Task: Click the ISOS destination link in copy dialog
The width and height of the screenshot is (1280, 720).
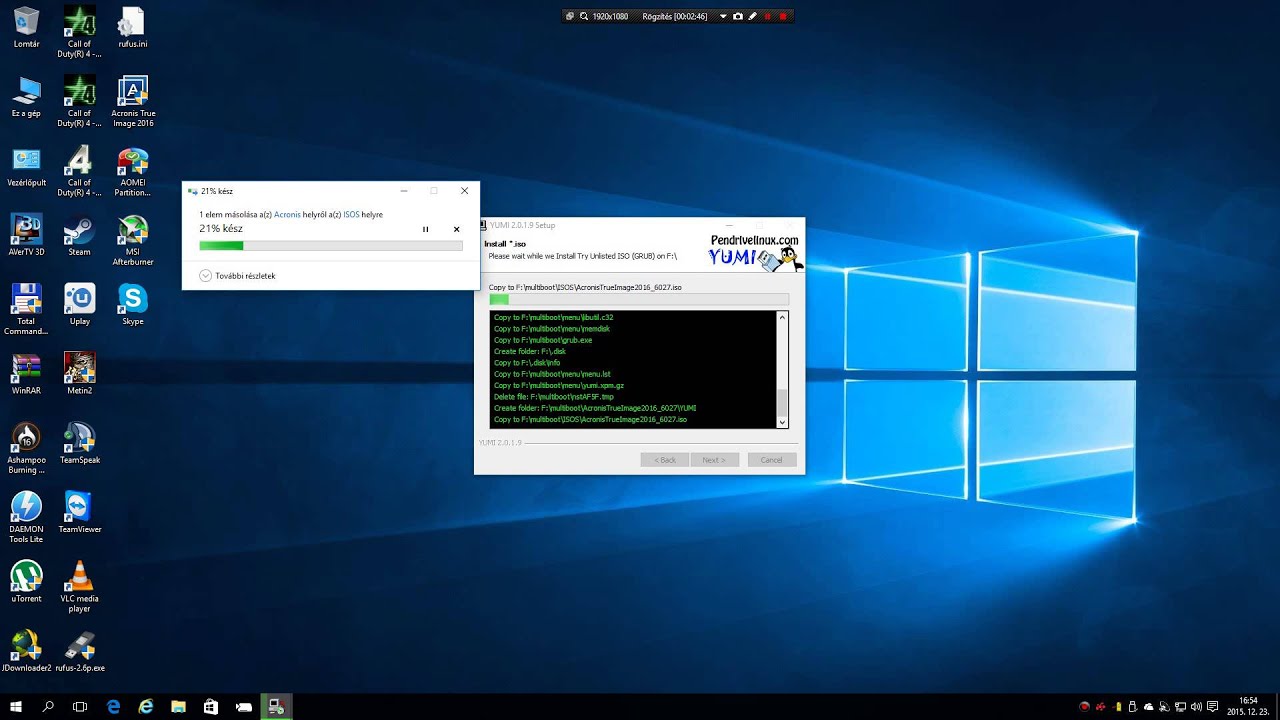Action: 351,214
